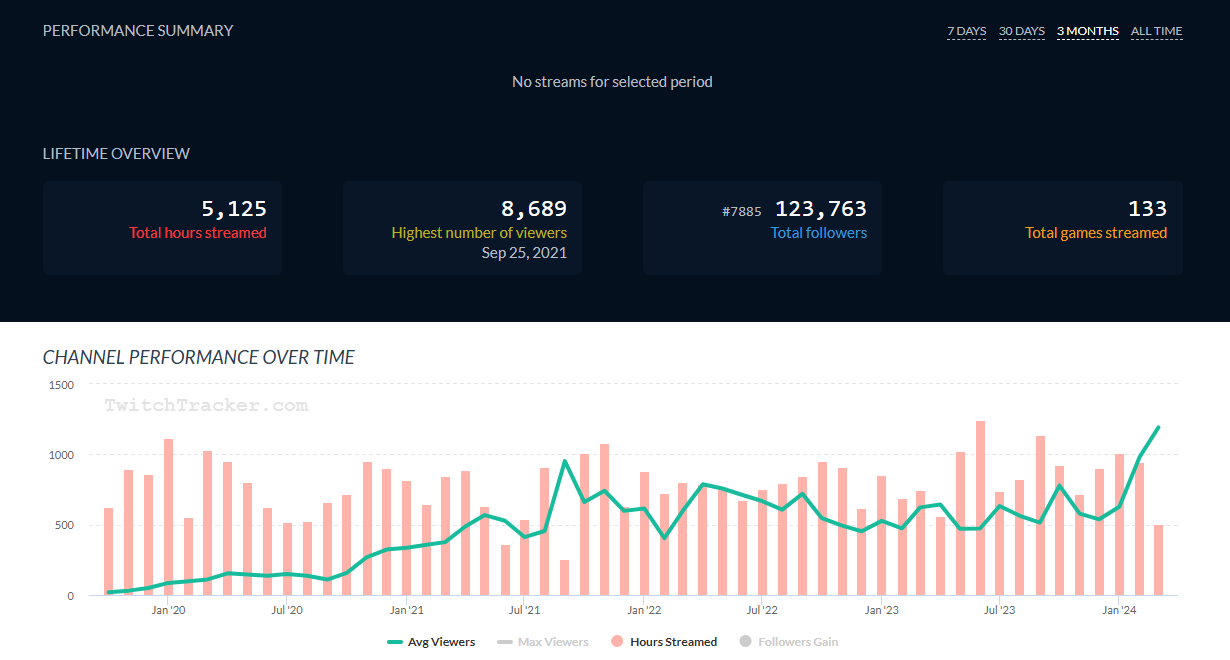Click the last hours streamed bar

click(x=1159, y=560)
